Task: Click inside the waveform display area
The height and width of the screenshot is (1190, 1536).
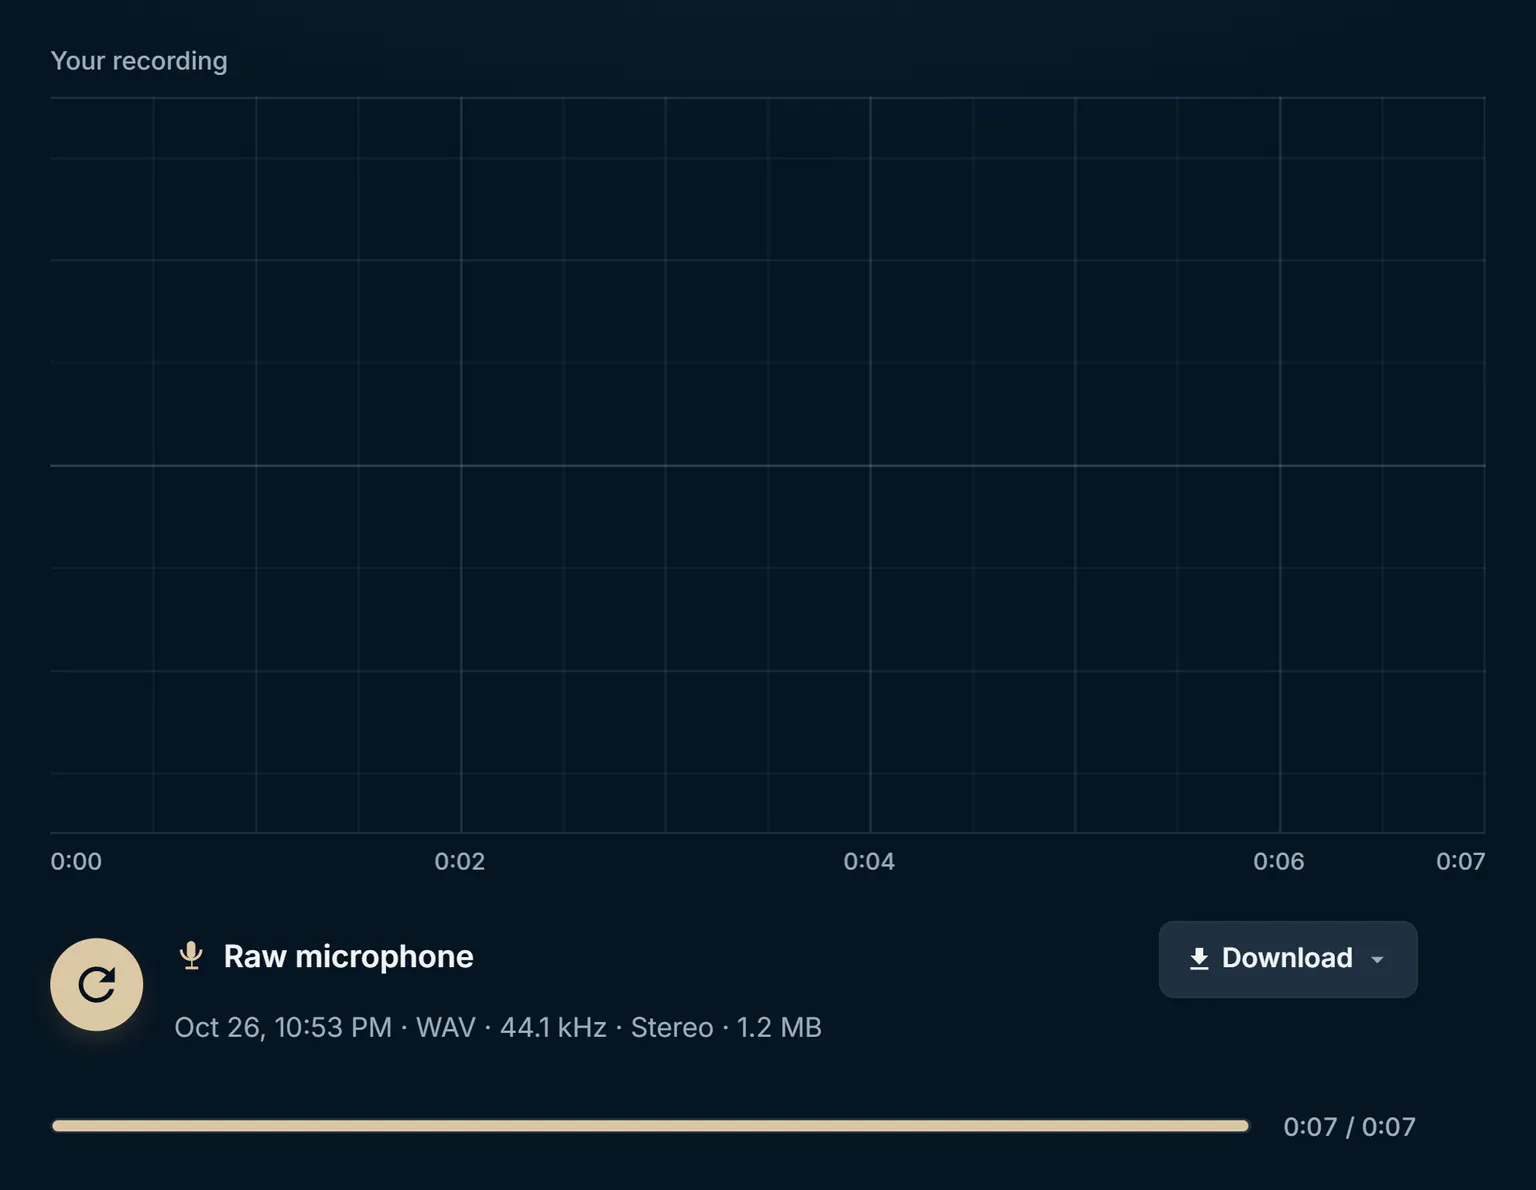Action: [x=768, y=465]
